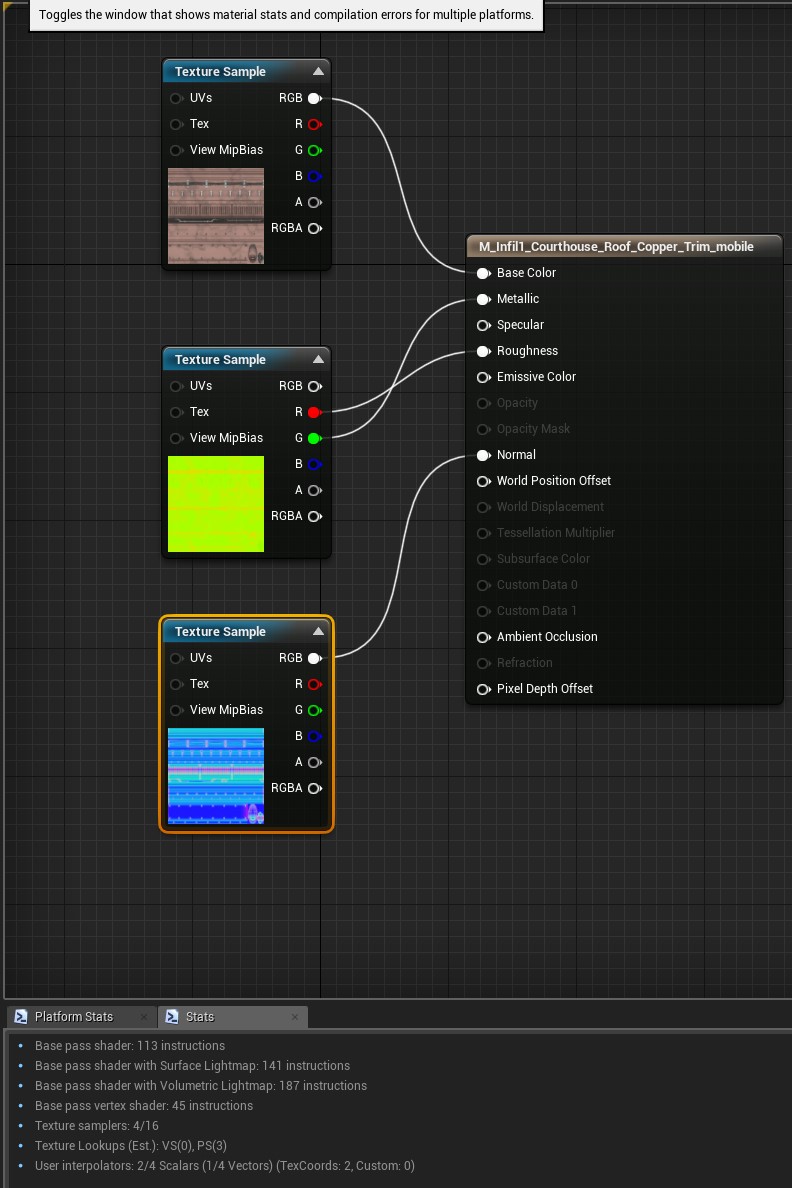Click the Tex input pin on the middle Texture Sample
Screen dimensions: 792x1188
point(177,412)
